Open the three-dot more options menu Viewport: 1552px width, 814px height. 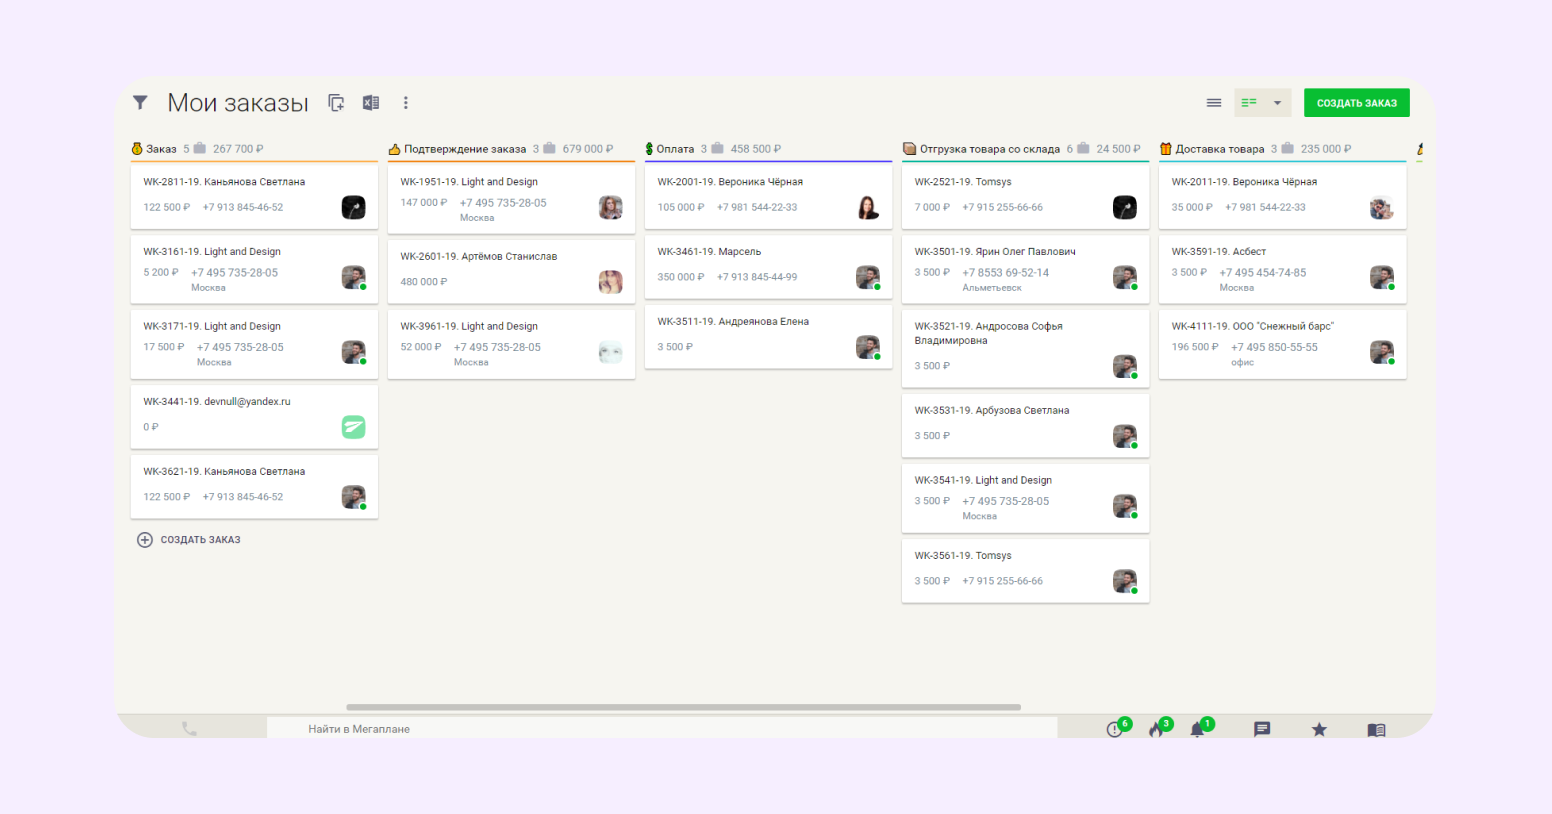(x=405, y=103)
